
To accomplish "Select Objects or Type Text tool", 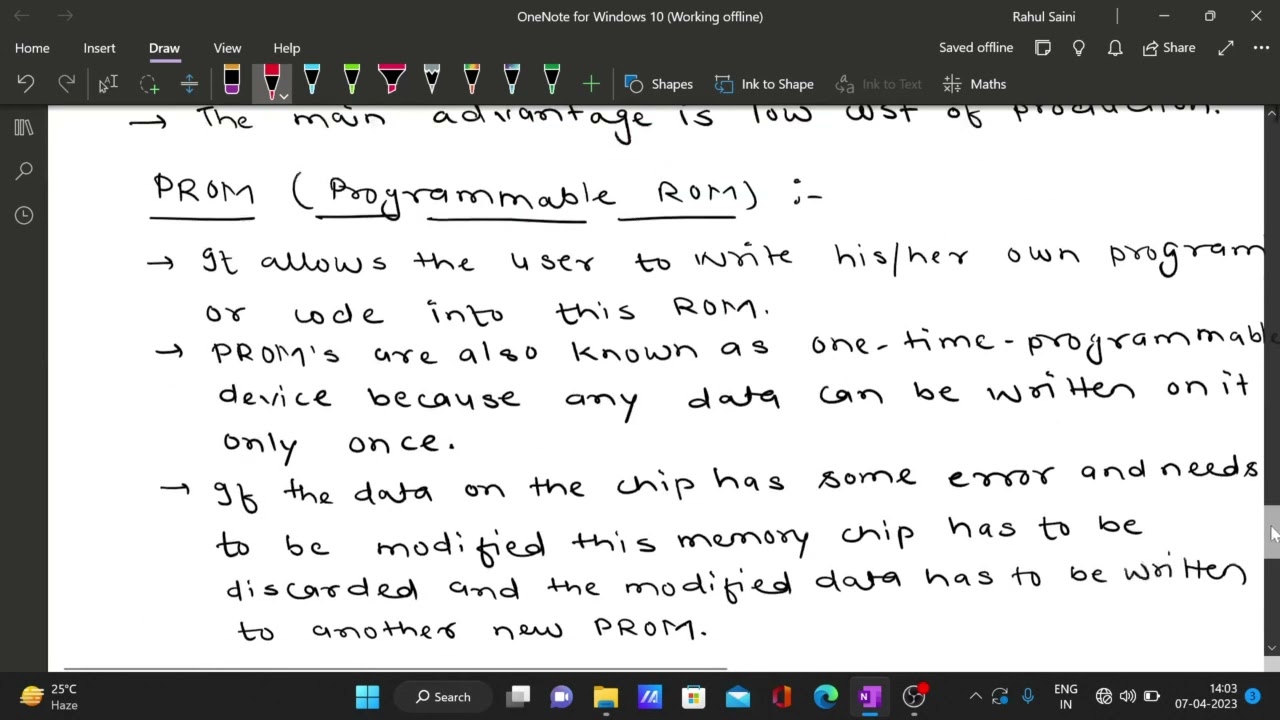I will (x=108, y=84).
